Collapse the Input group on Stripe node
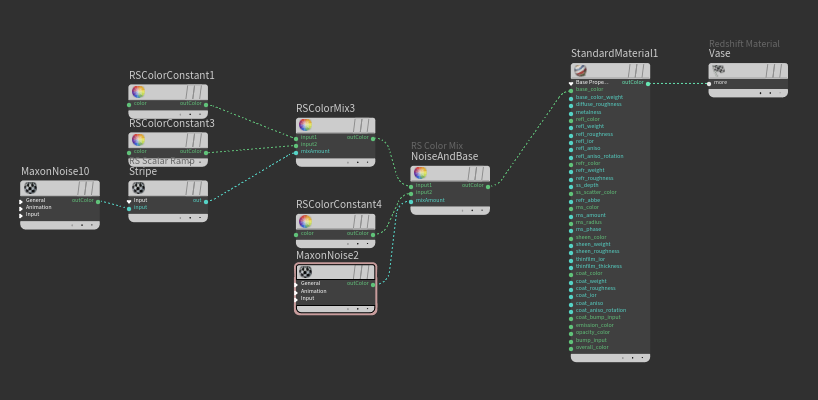The image size is (818, 400). (130, 200)
